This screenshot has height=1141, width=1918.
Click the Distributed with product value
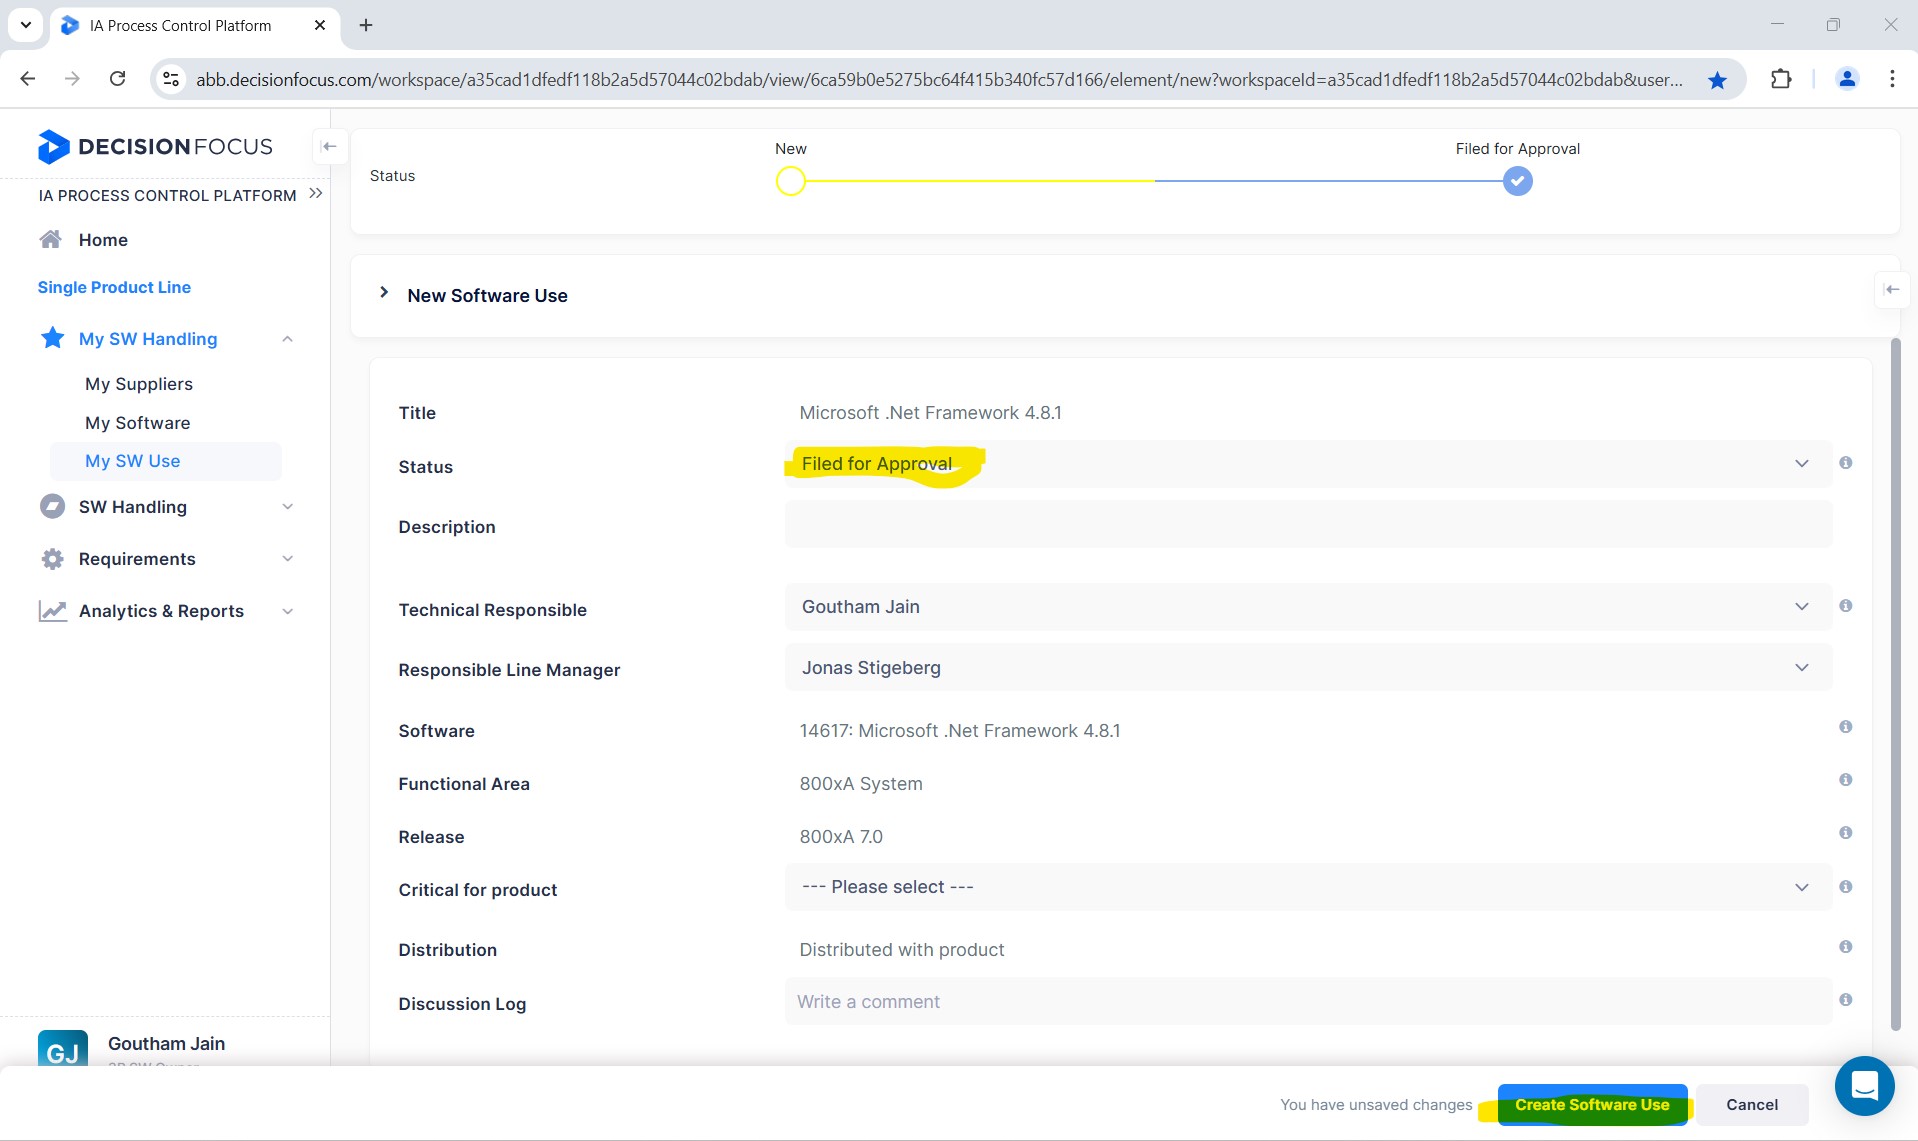(x=901, y=950)
